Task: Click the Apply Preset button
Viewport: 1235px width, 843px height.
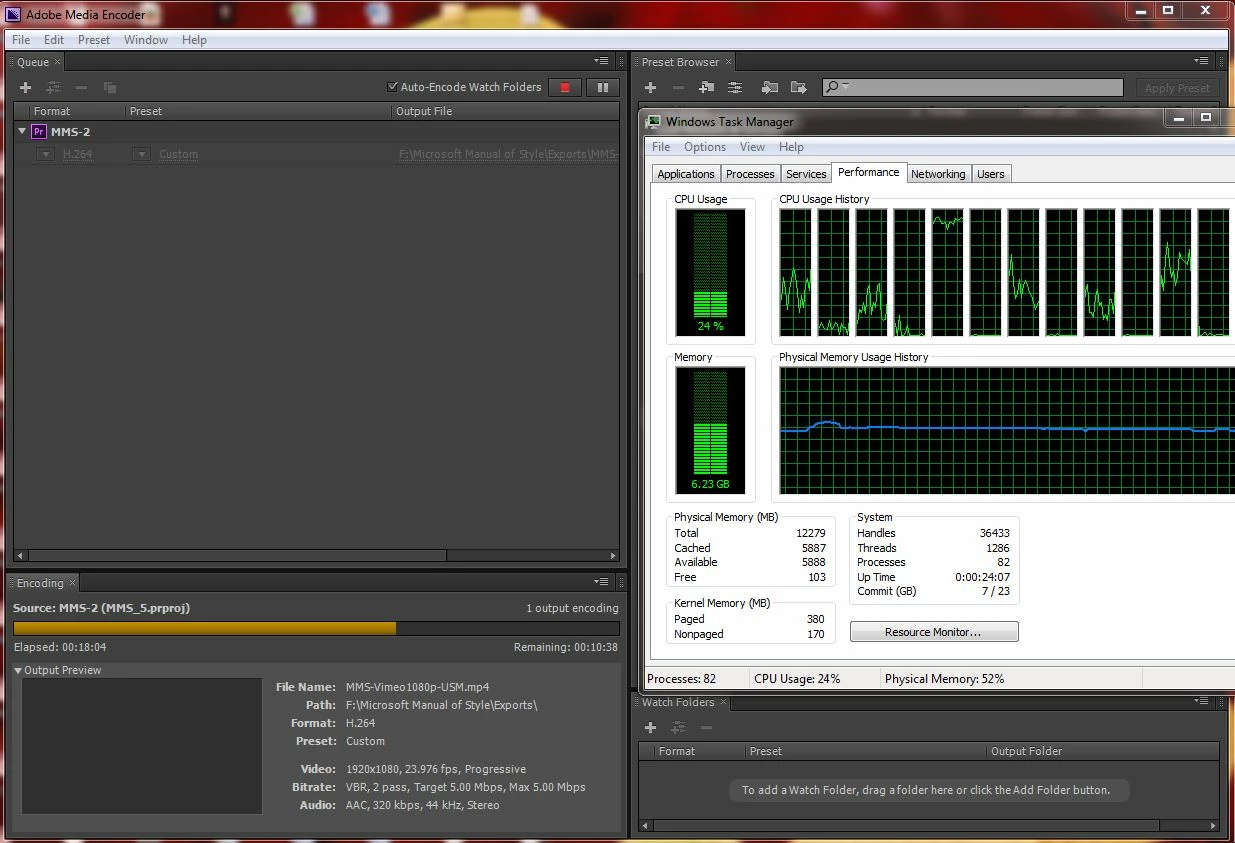Action: [x=1177, y=88]
